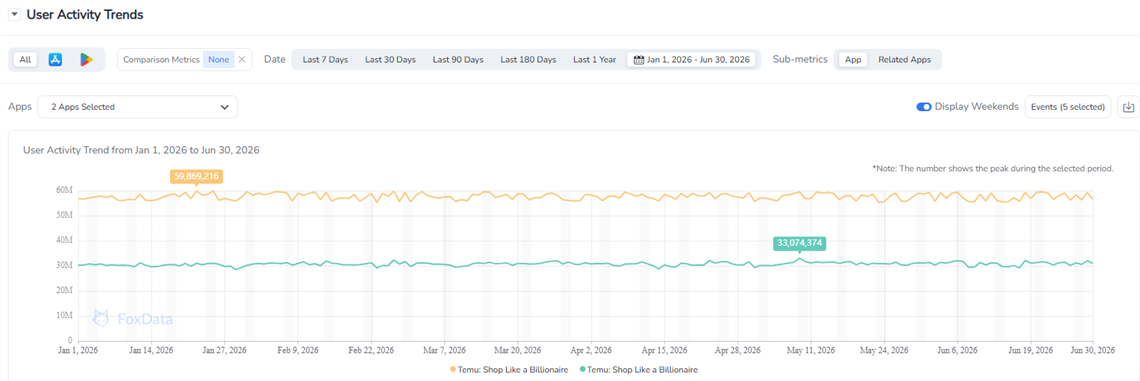The height and width of the screenshot is (381, 1140).
Task: Download the chart data
Action: click(1128, 107)
